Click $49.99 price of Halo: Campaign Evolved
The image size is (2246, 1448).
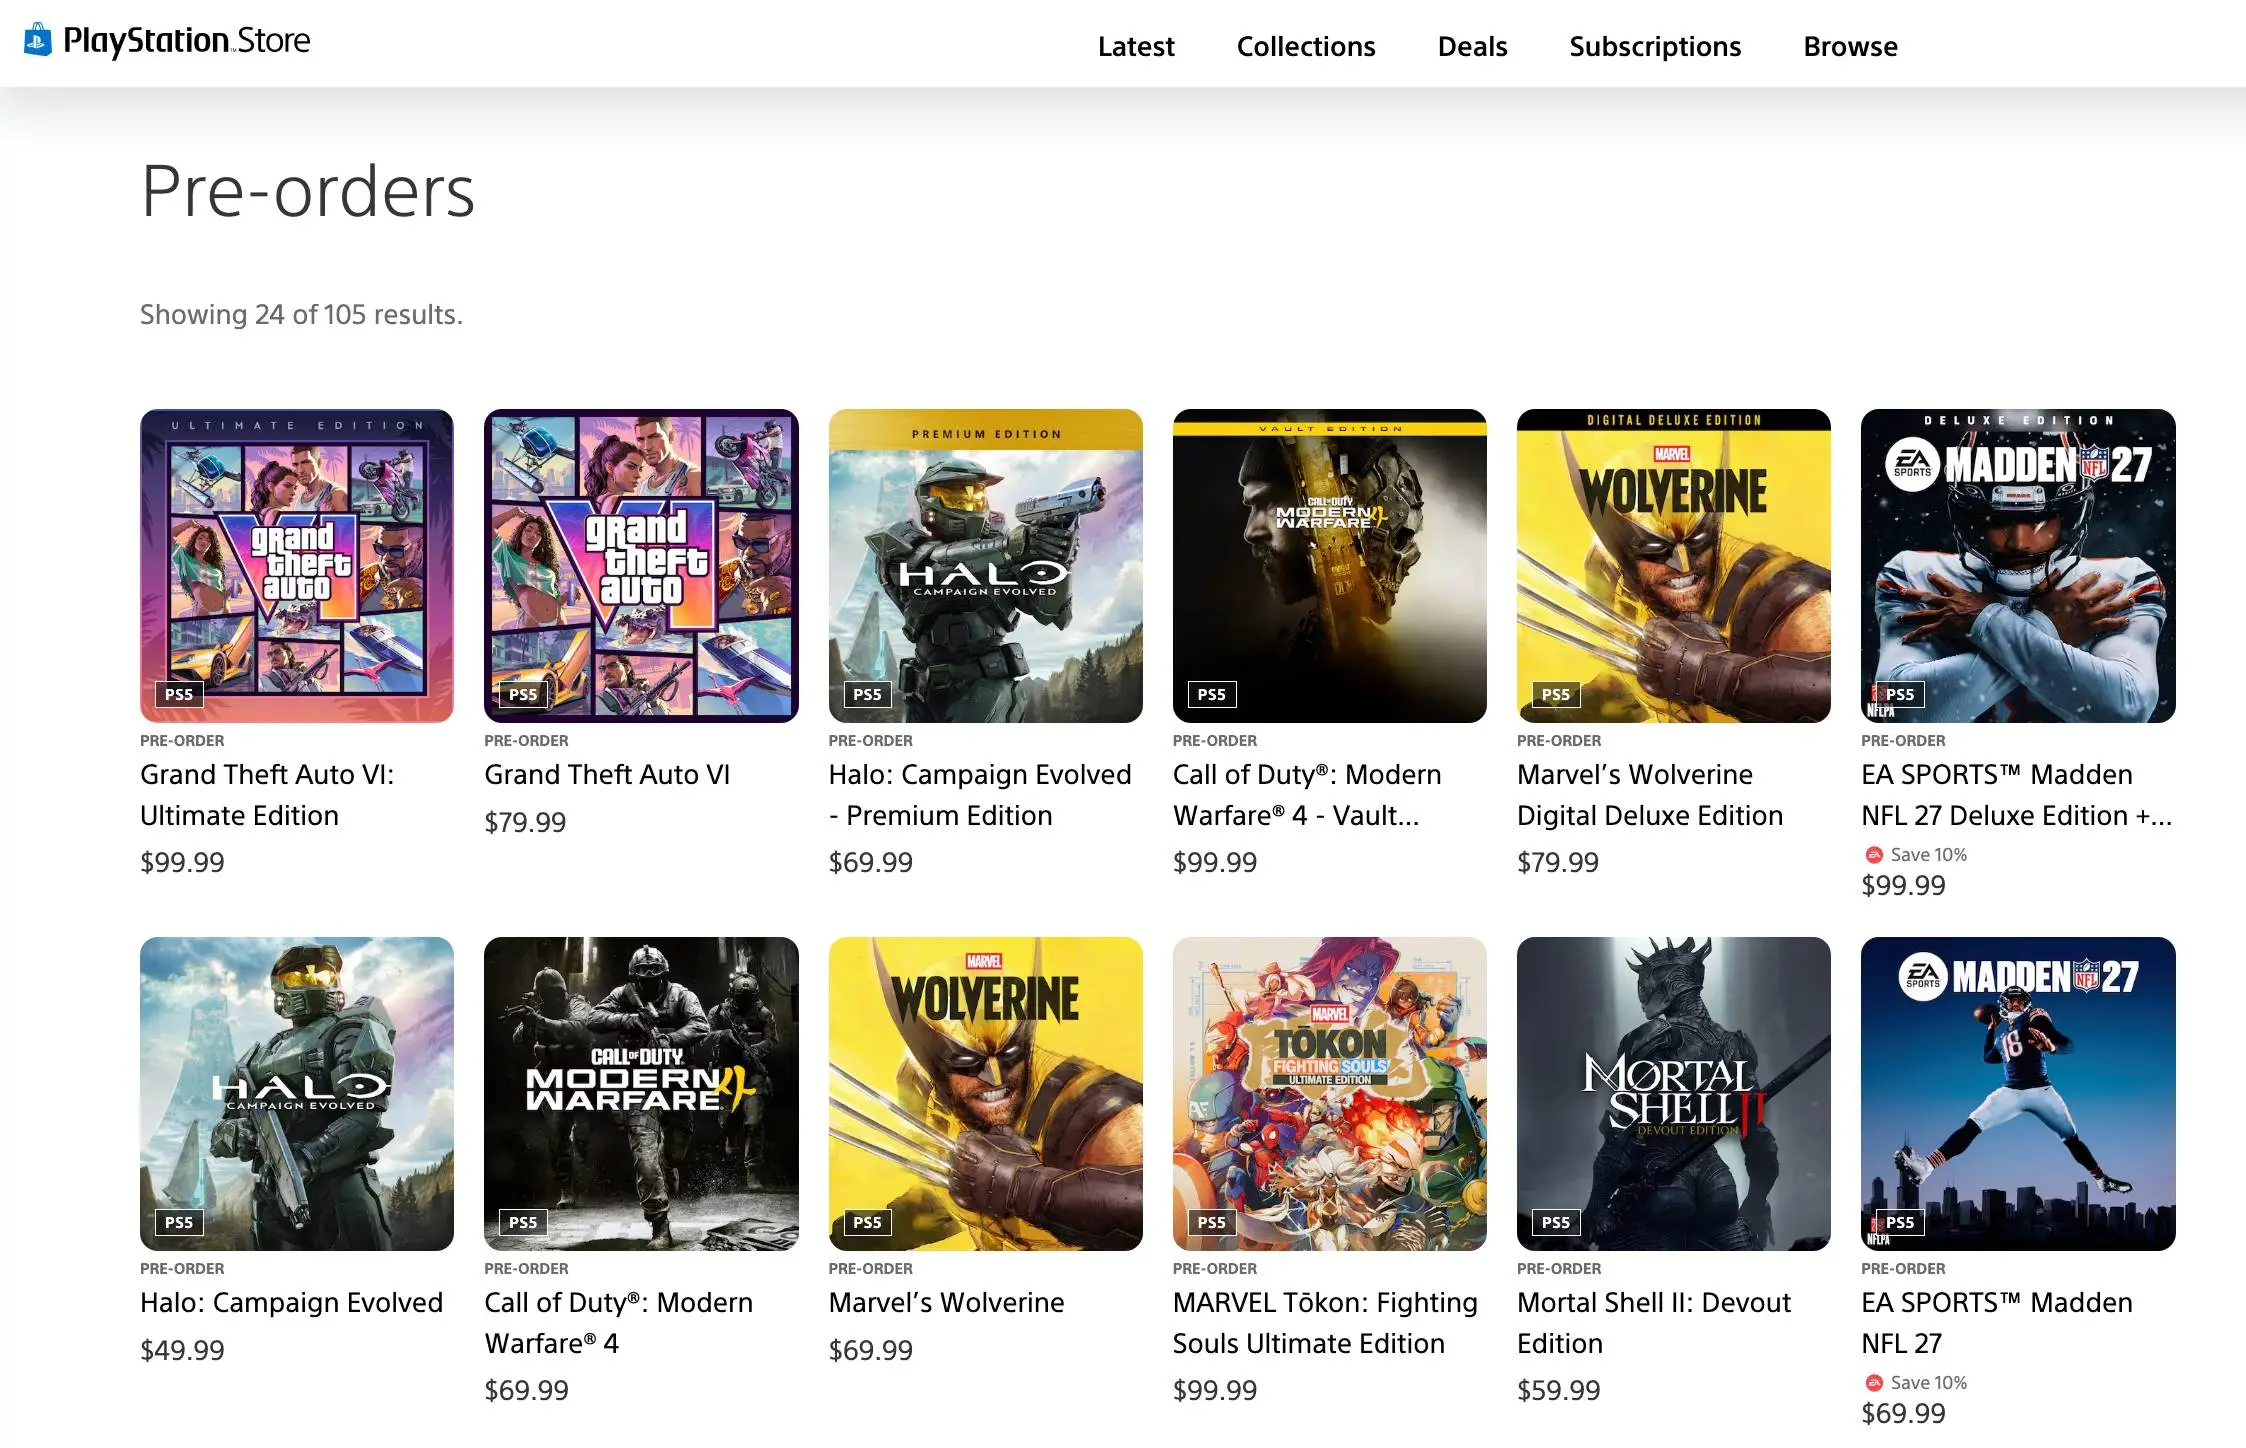(182, 1350)
